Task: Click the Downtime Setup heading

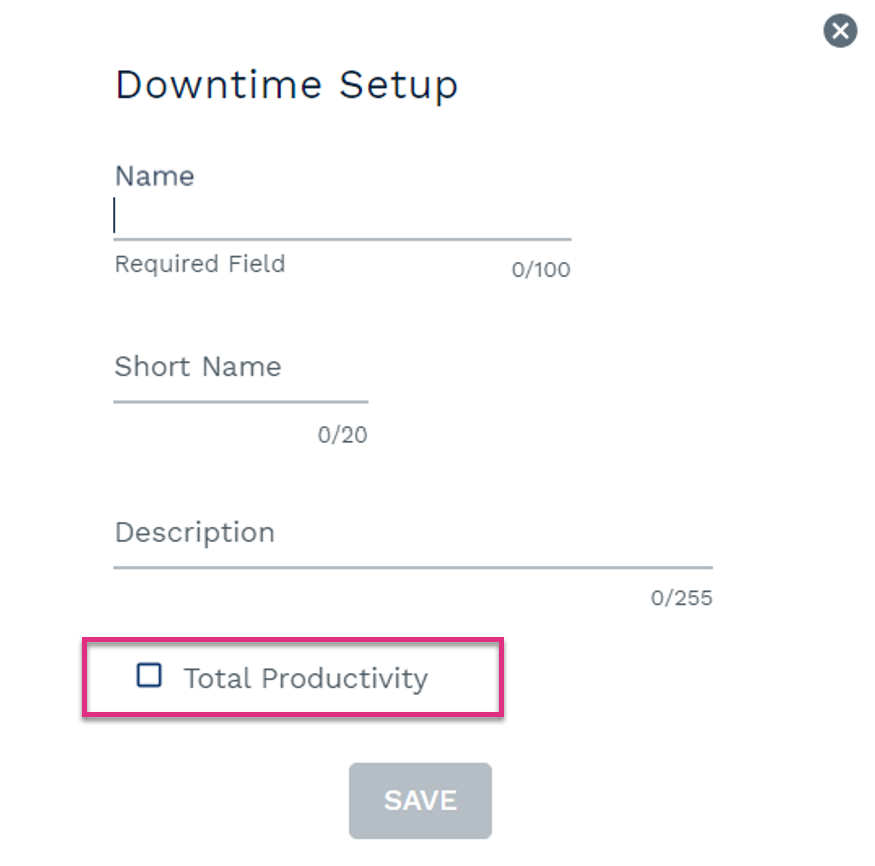Action: pyautogui.click(x=286, y=85)
